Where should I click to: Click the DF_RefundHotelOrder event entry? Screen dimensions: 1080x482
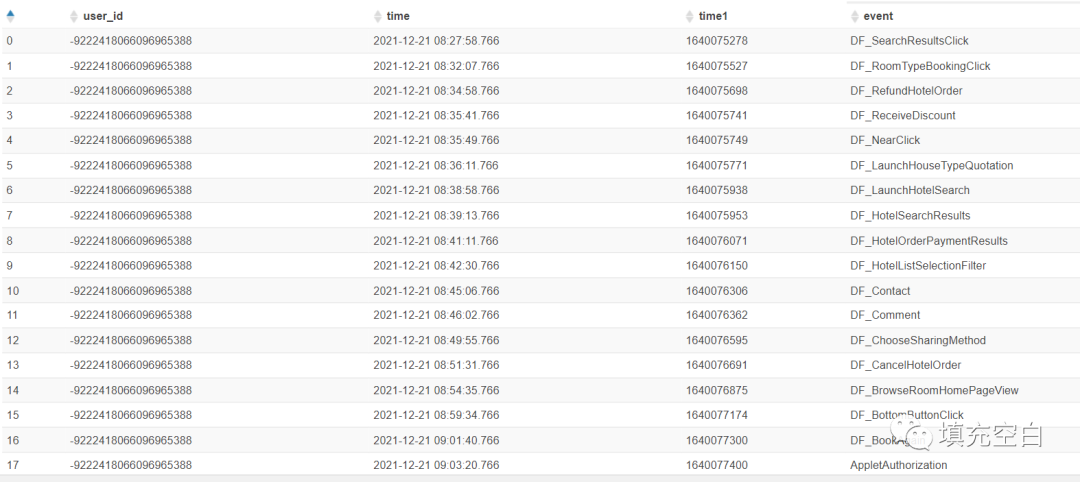coord(906,91)
